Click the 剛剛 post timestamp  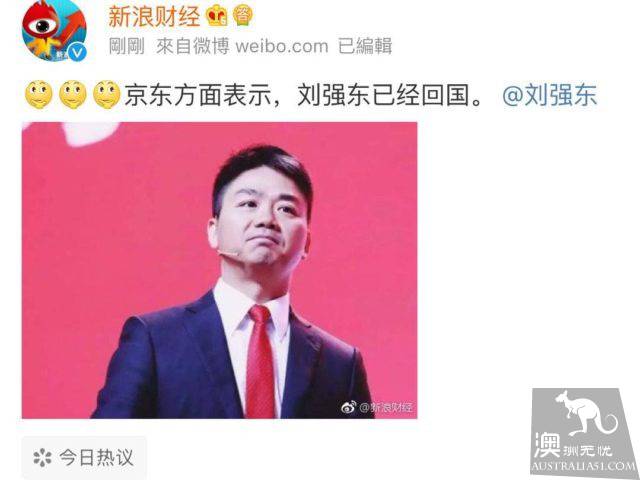127,46
